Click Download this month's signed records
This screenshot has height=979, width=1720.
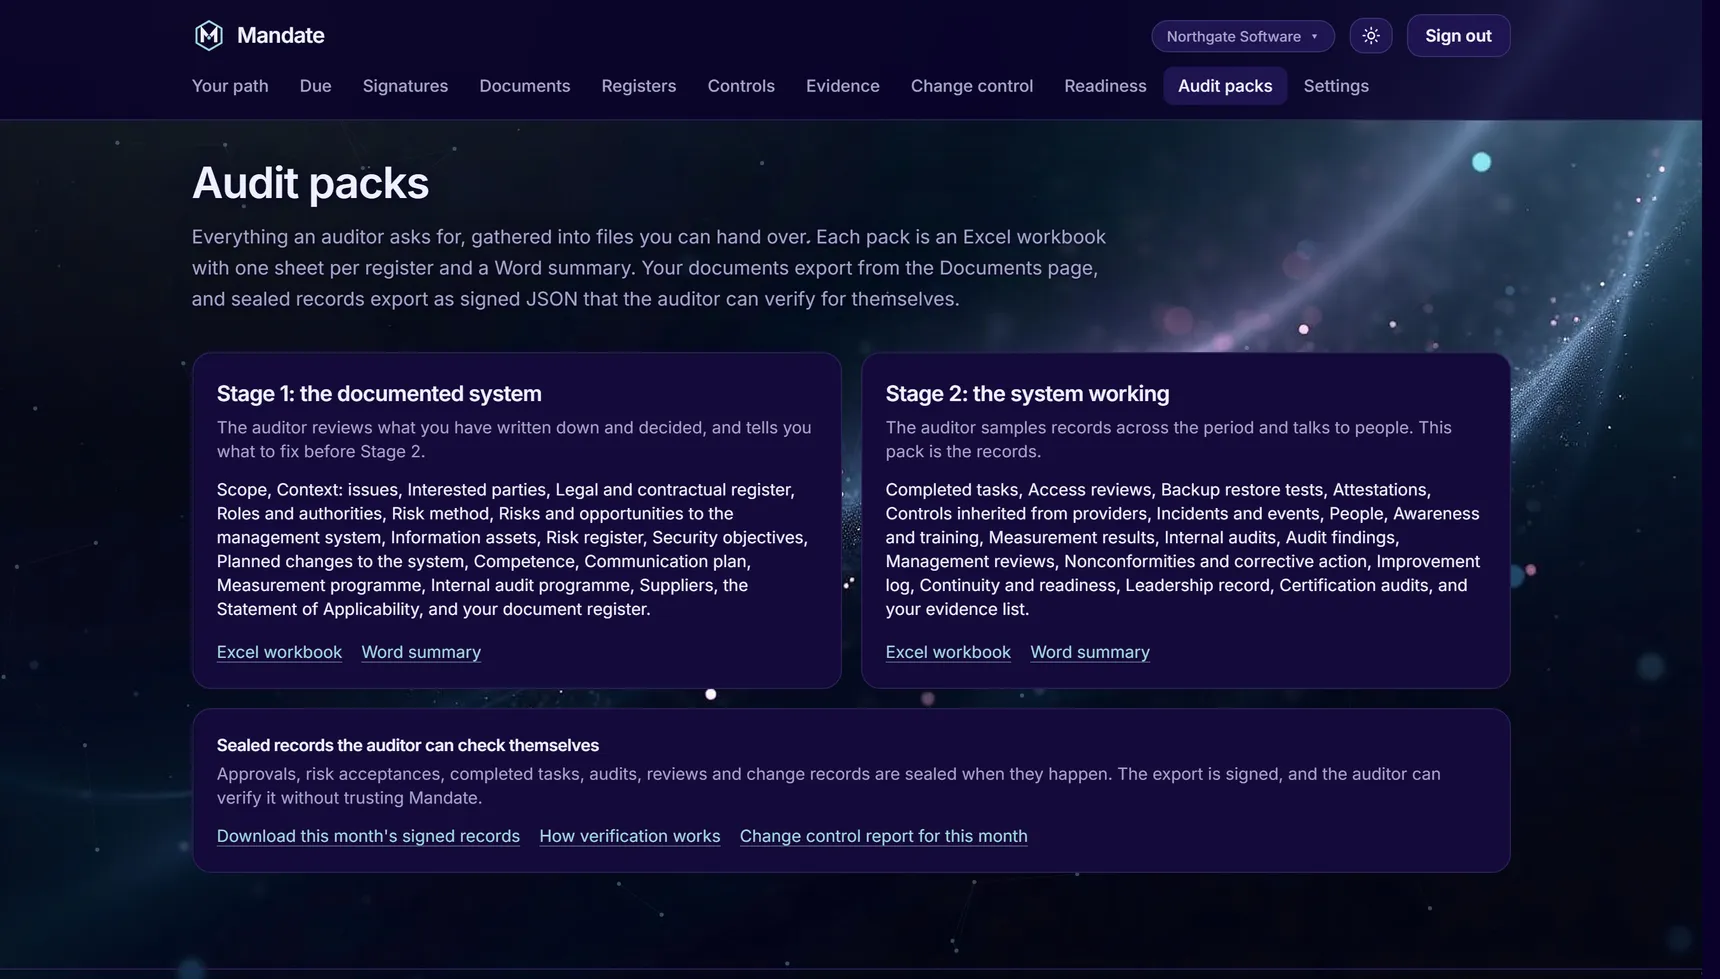pyautogui.click(x=368, y=836)
